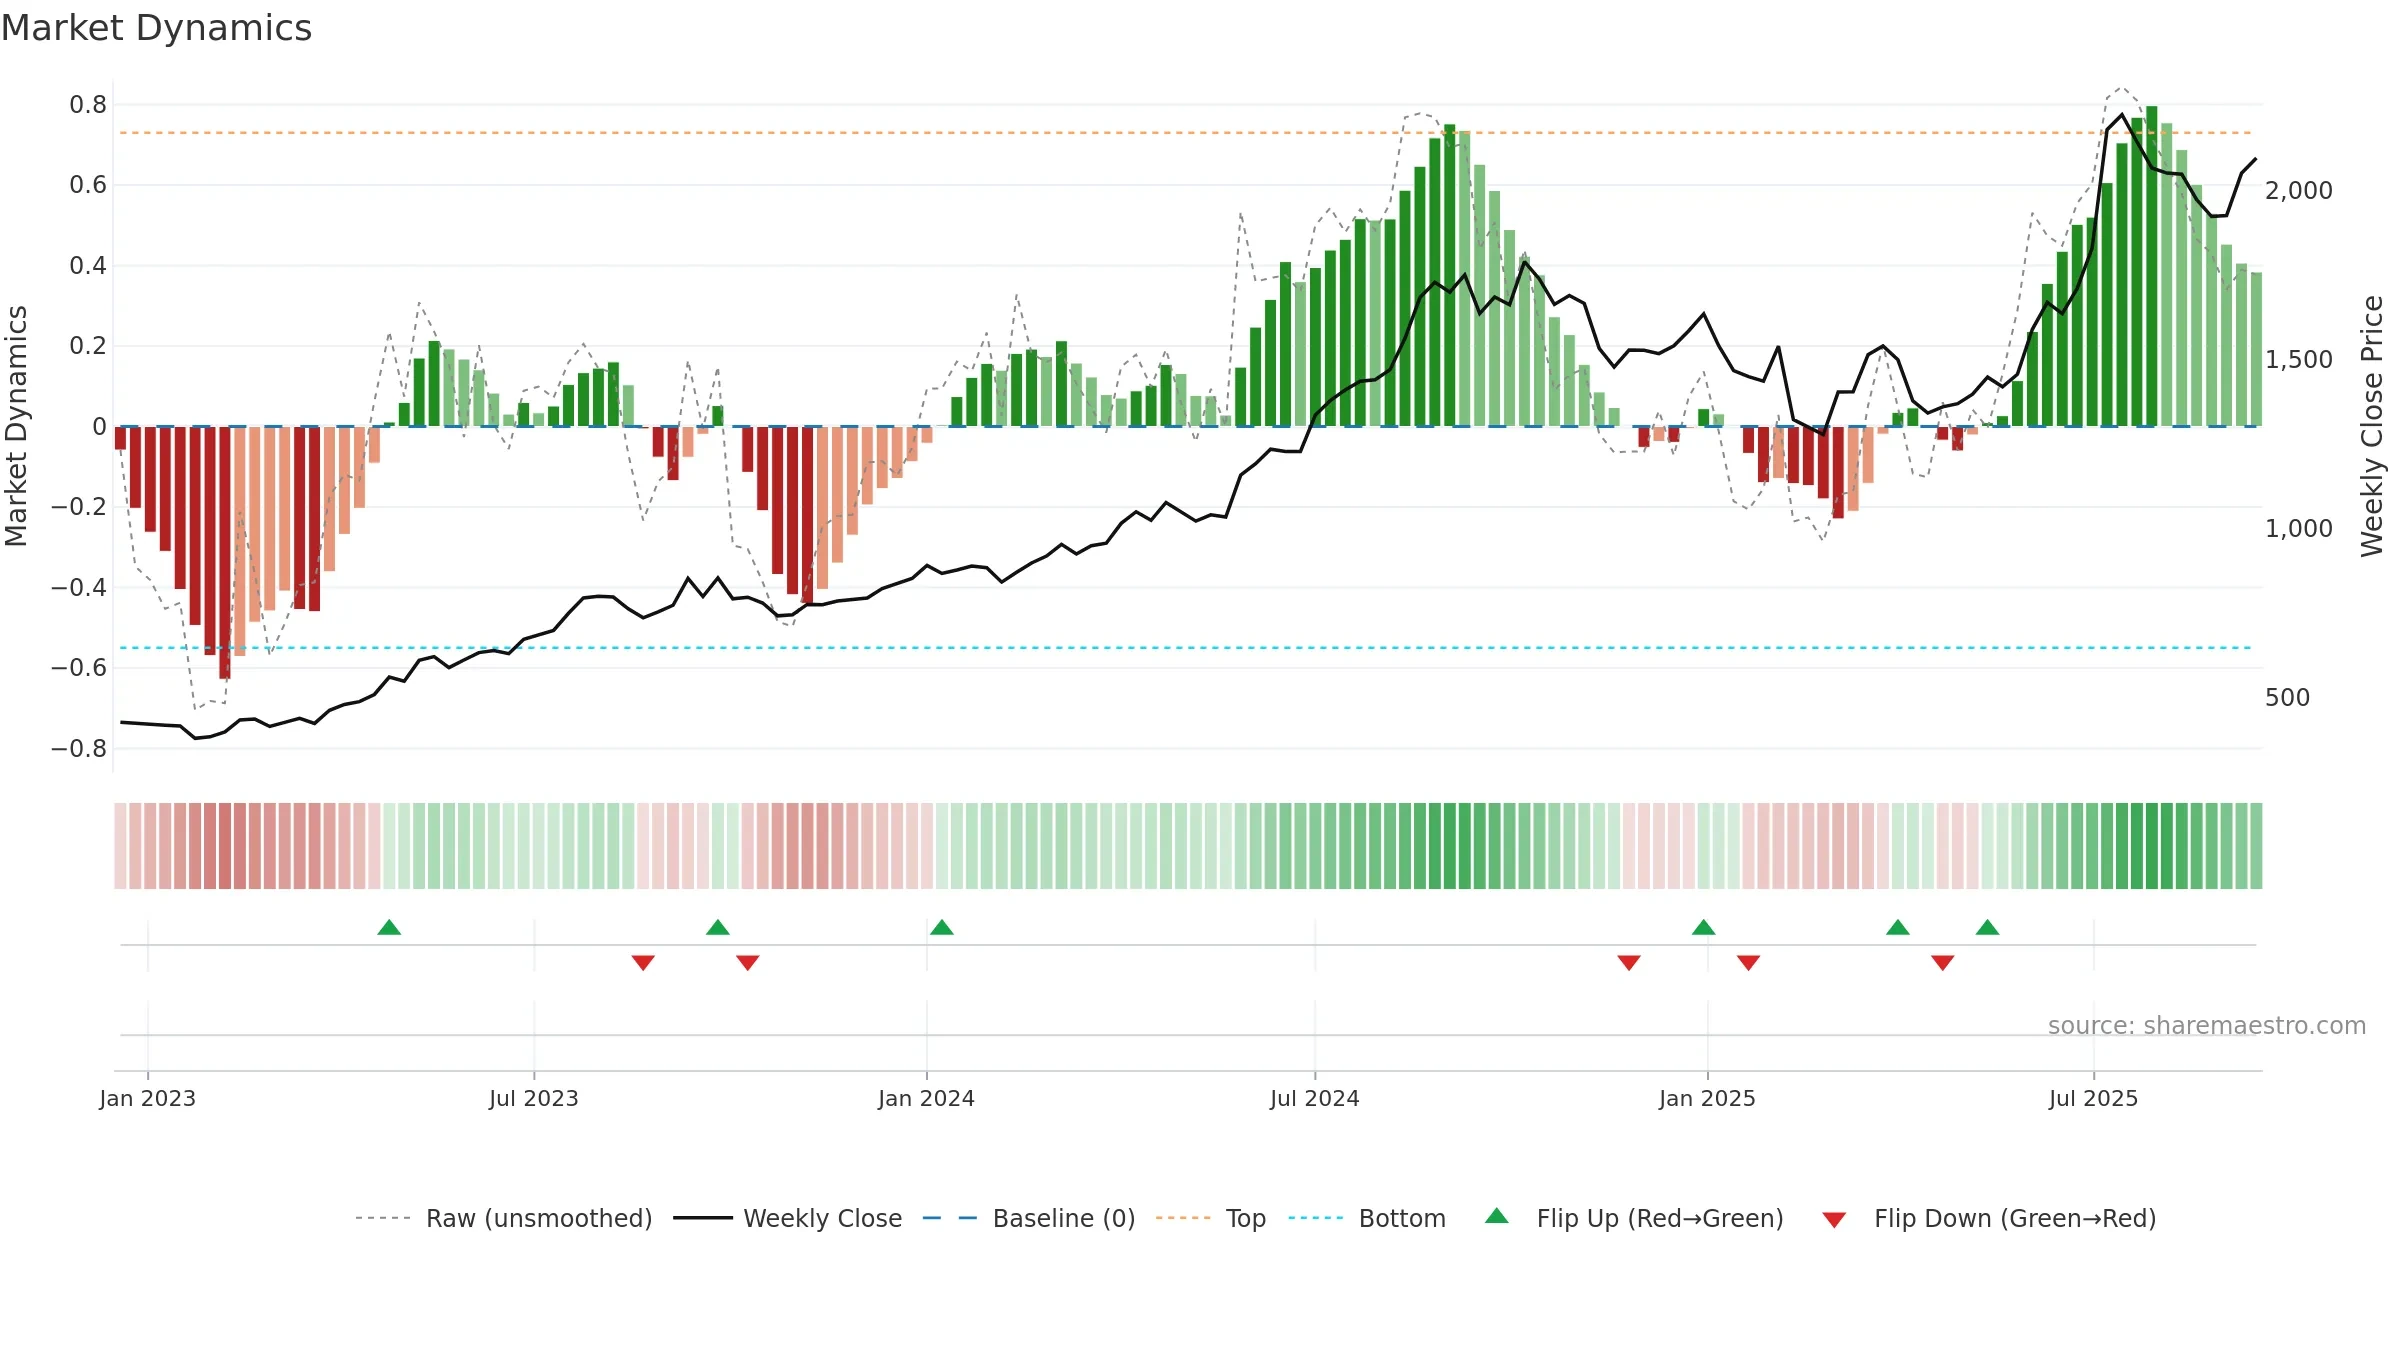Click the Market Dynamics chart title at top
Screen dimensions: 2400x1350
[156, 28]
